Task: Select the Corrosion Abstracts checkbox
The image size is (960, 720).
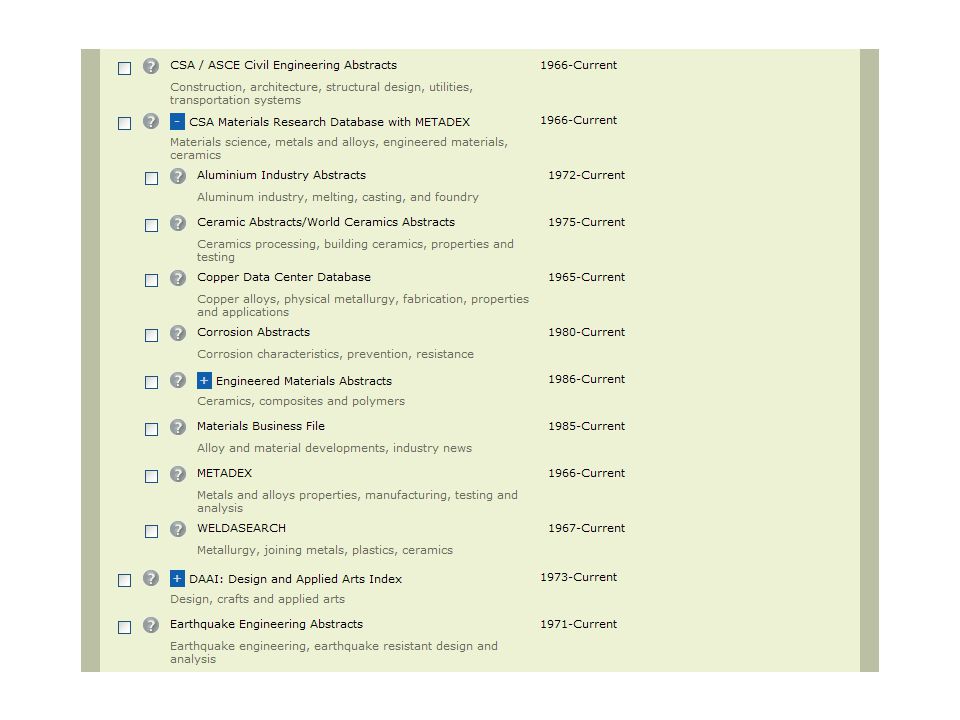Action: [x=151, y=336]
